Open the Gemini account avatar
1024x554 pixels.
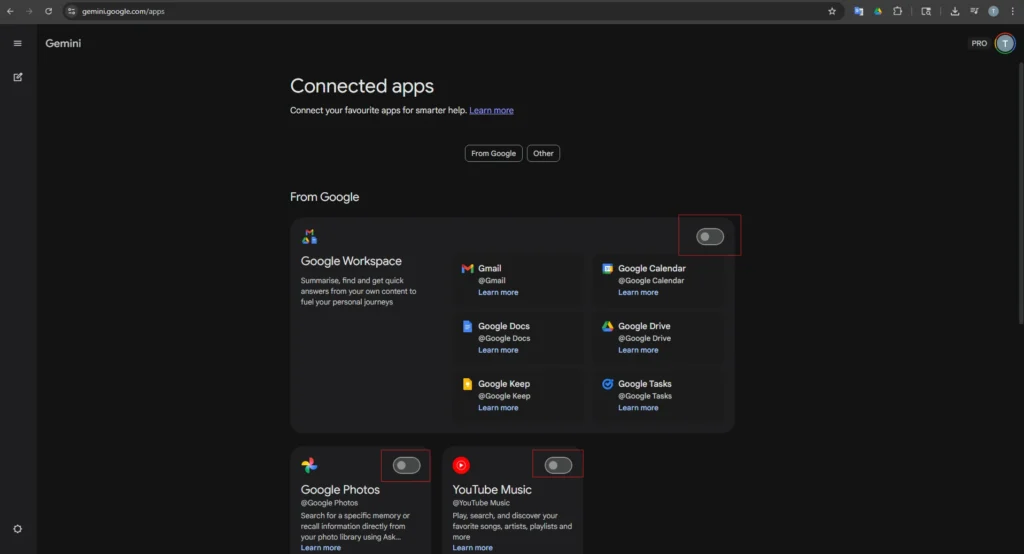coord(1005,43)
